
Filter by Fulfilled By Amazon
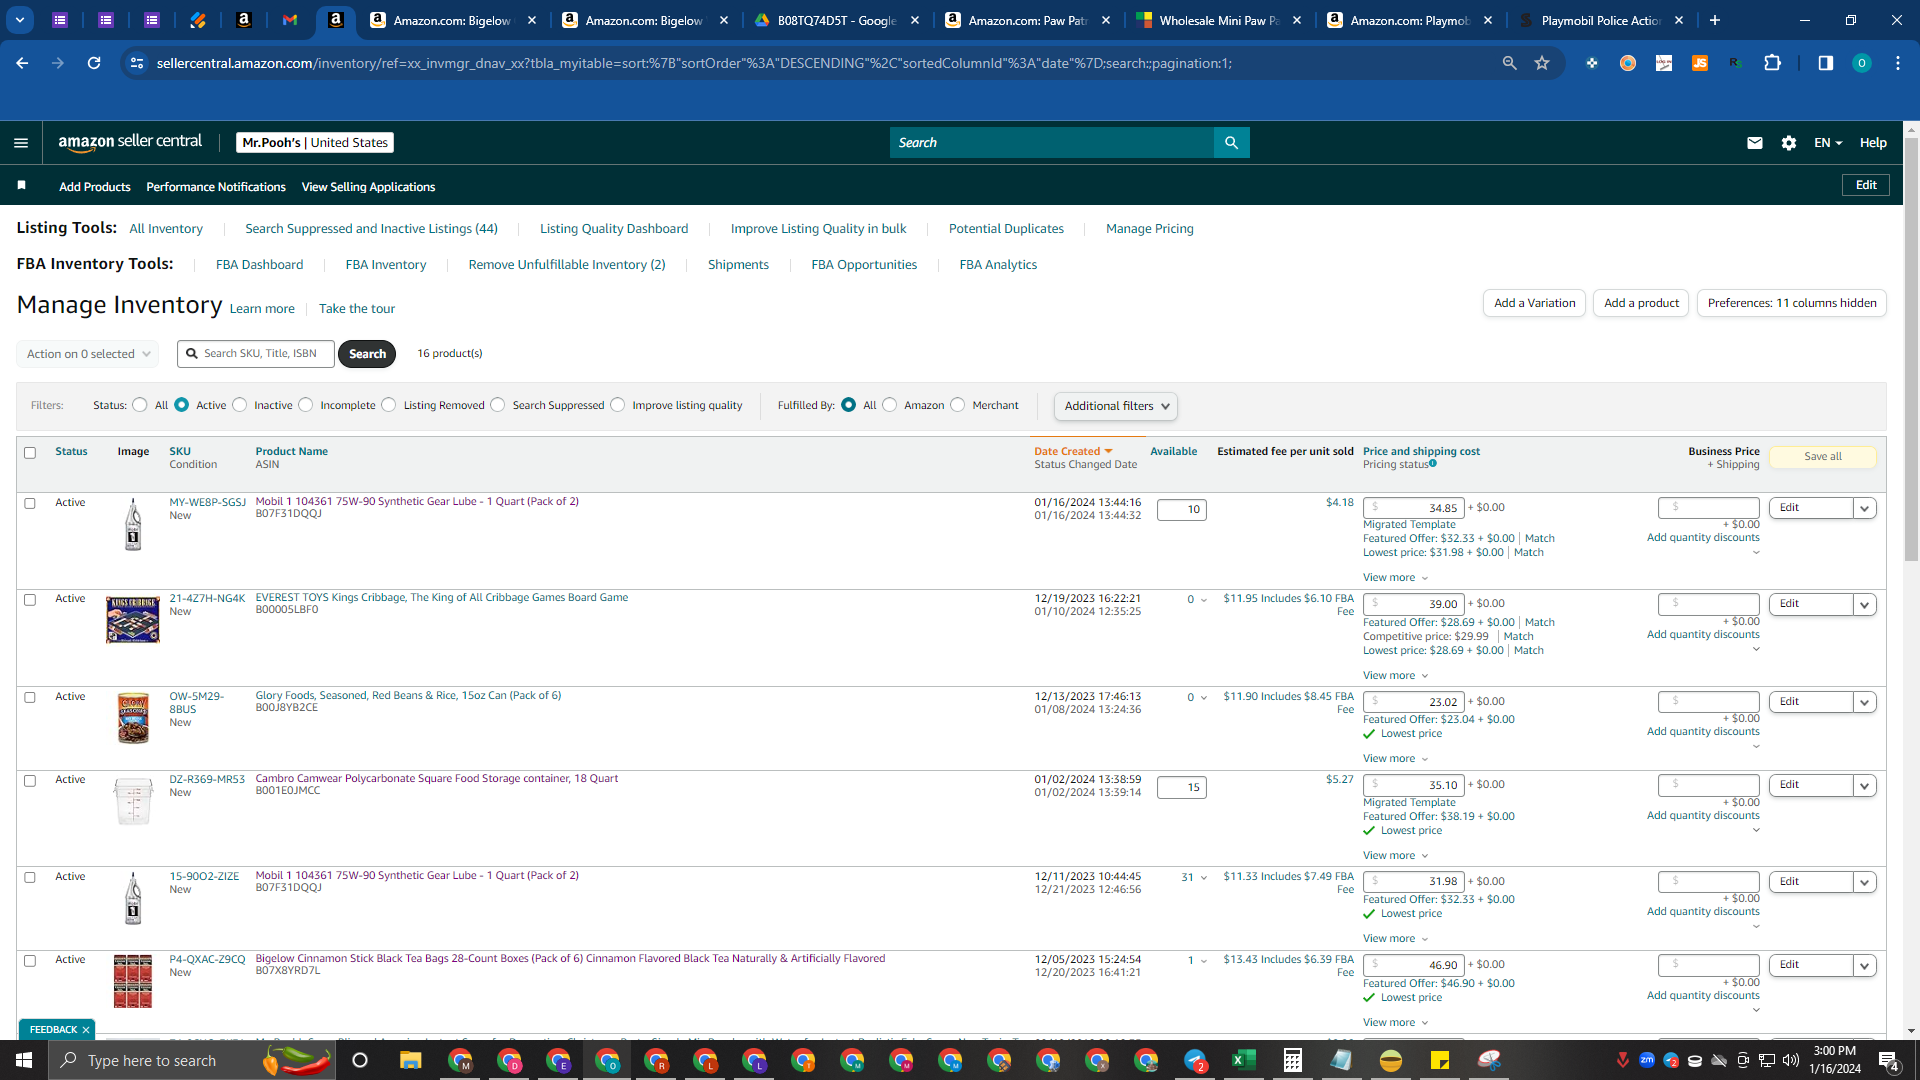click(x=890, y=405)
